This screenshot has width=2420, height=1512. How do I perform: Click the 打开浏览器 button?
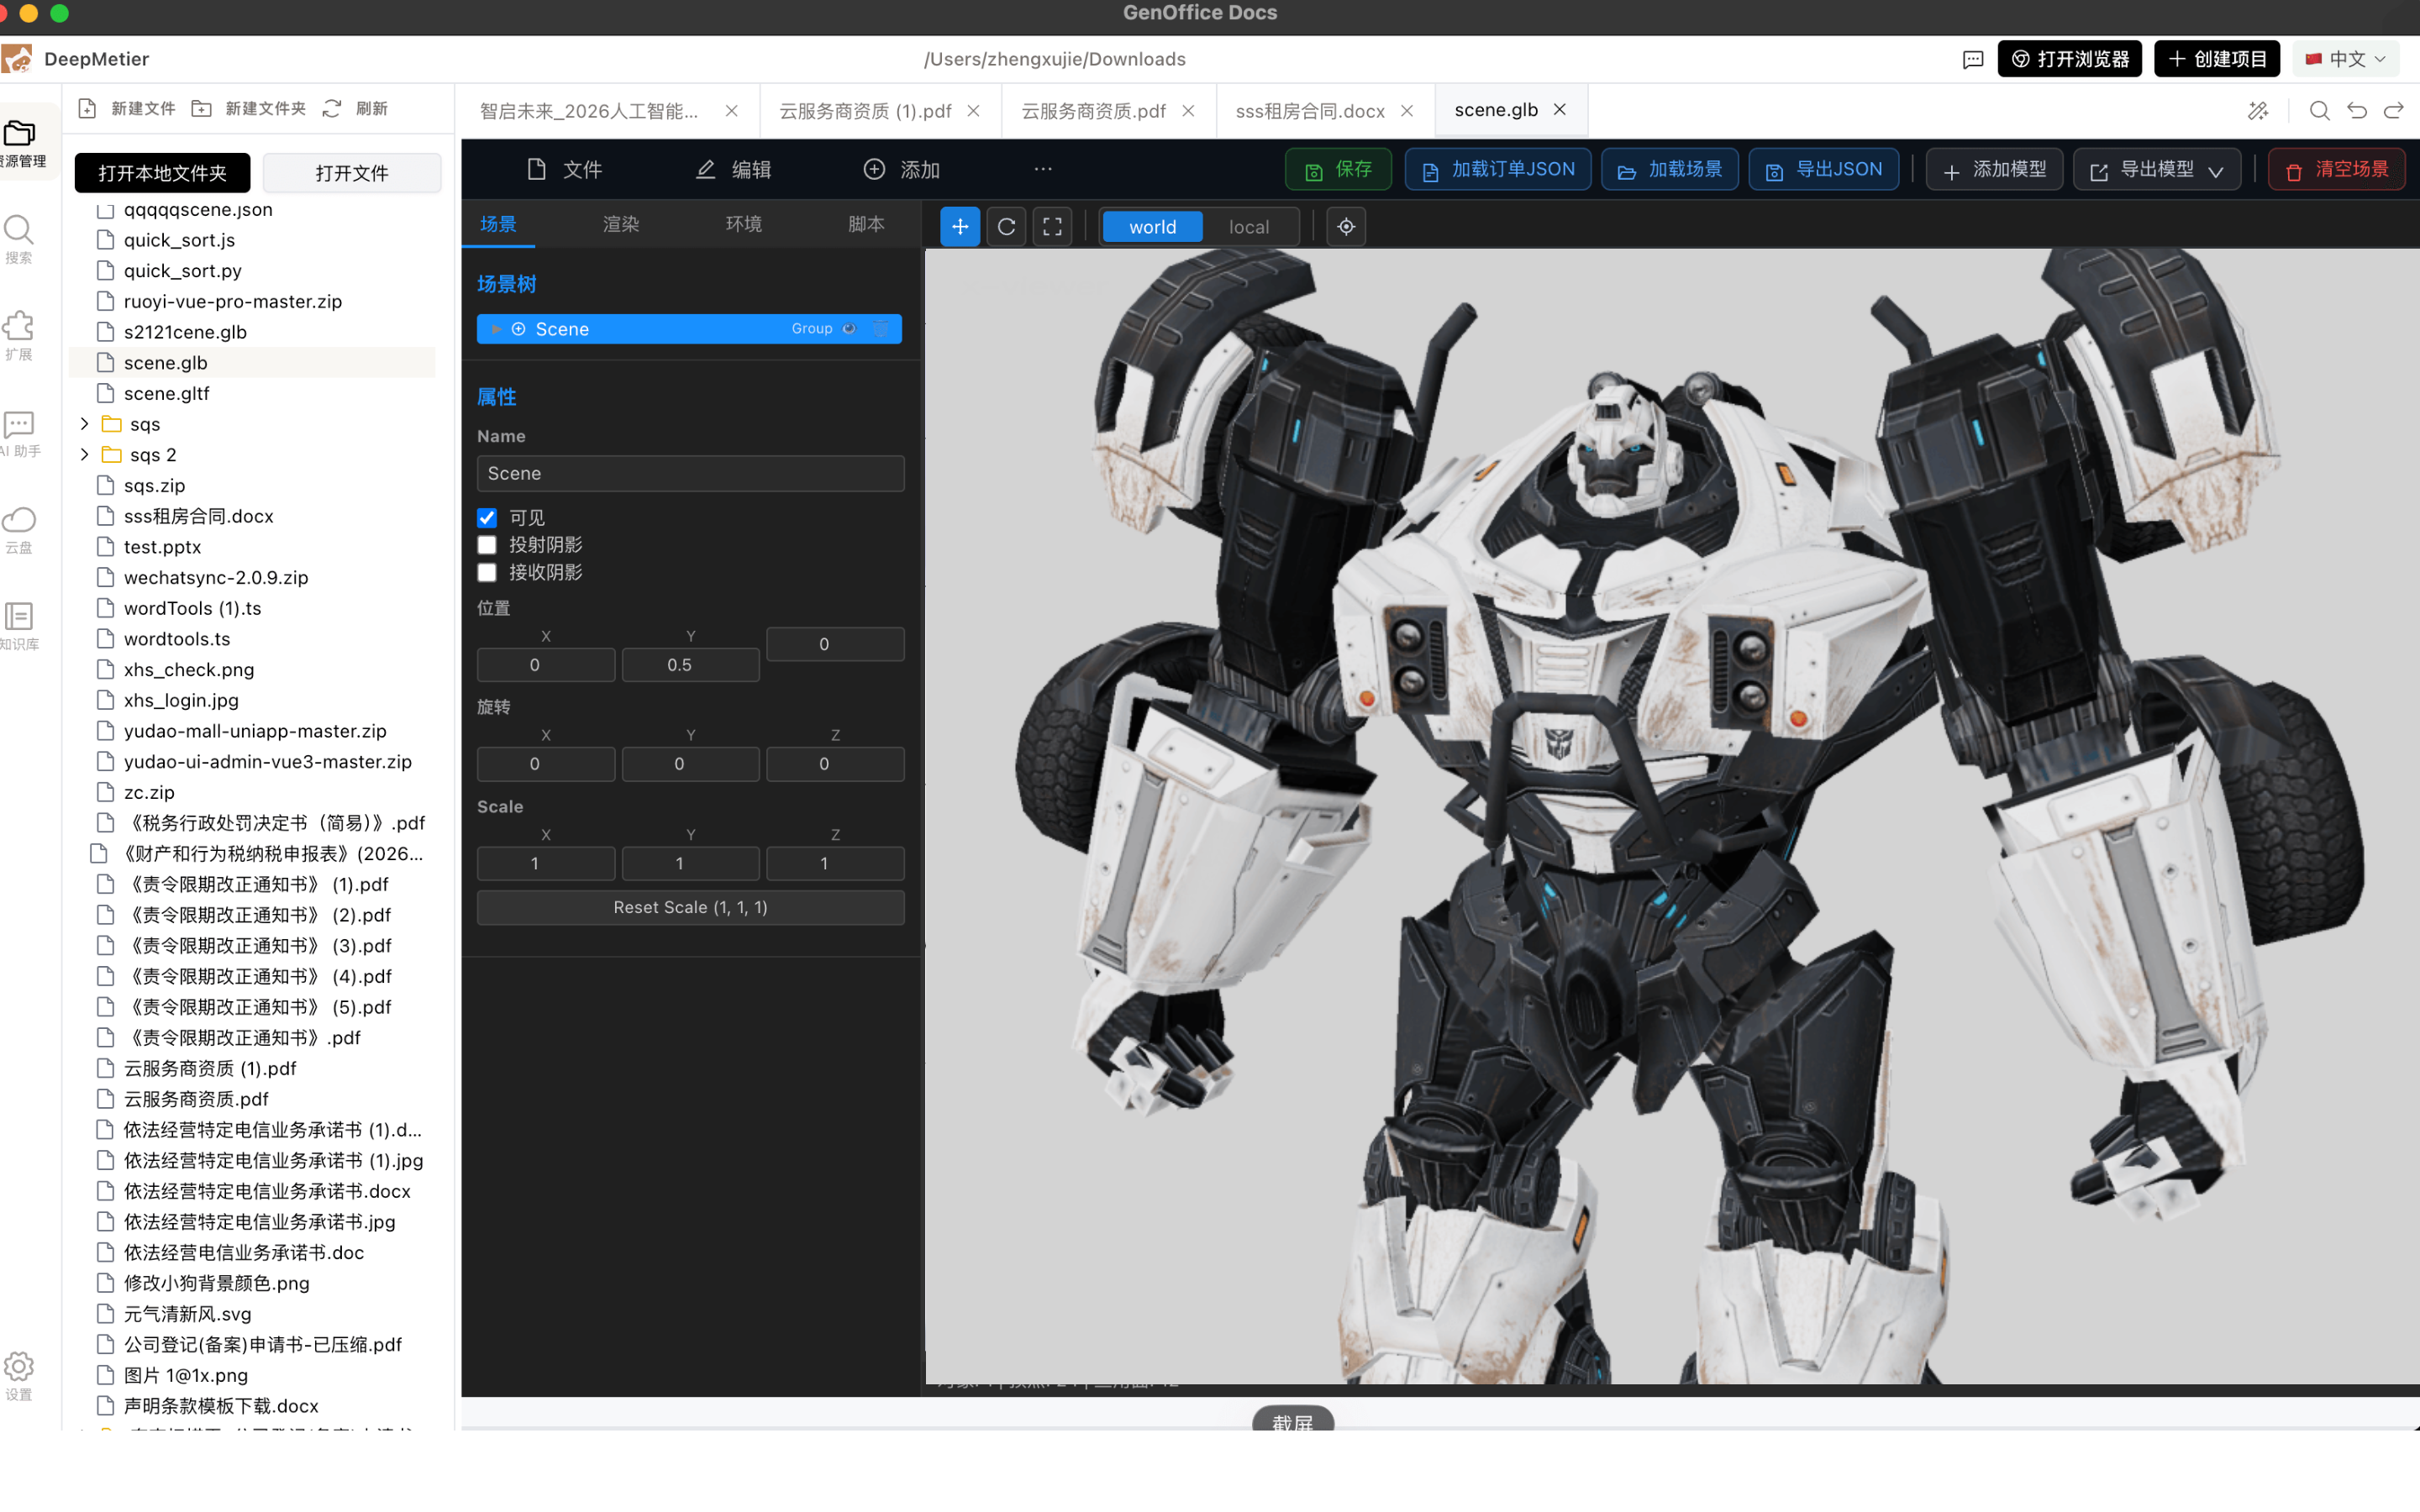2069,60
